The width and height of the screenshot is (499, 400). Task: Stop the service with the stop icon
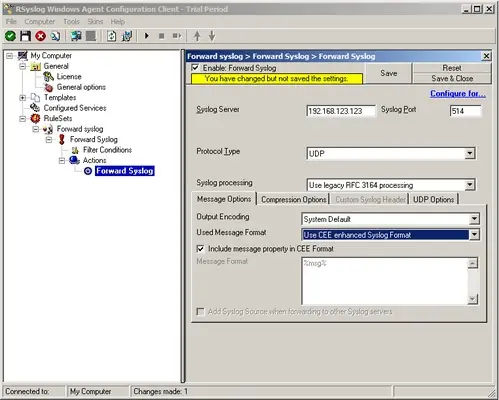coord(162,36)
